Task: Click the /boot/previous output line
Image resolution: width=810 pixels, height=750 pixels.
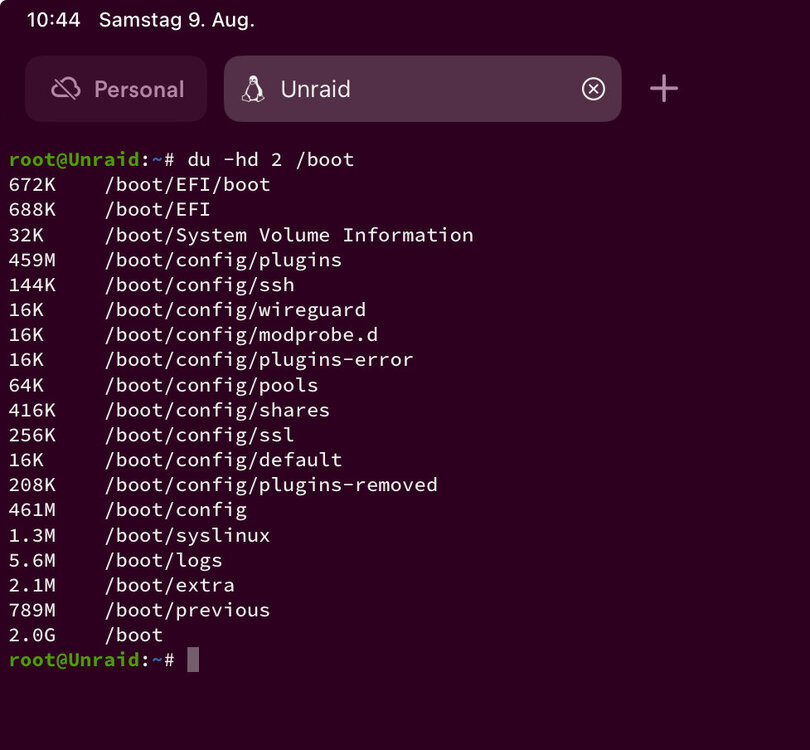Action: [139, 611]
